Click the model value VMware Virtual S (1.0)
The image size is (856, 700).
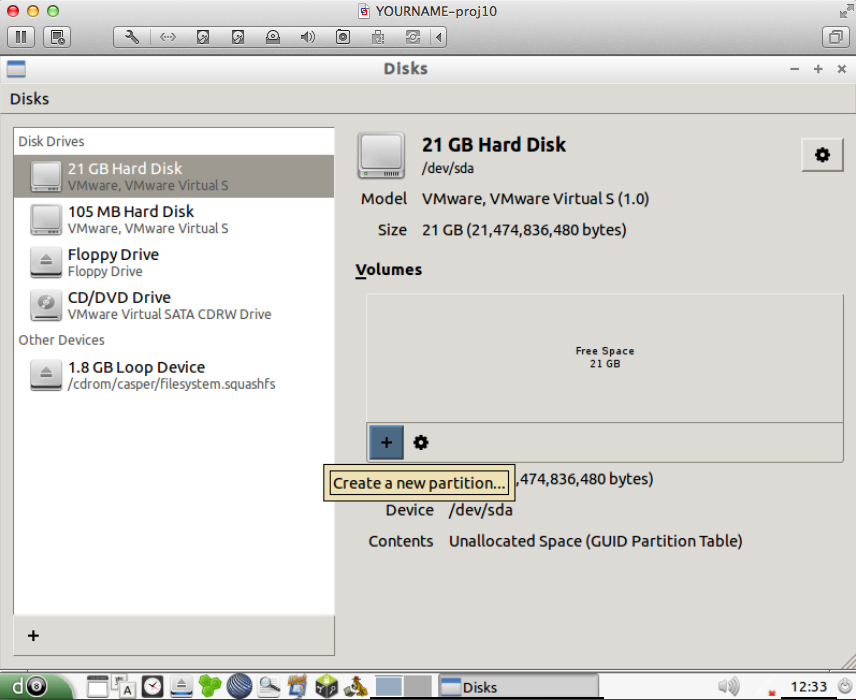tap(536, 199)
